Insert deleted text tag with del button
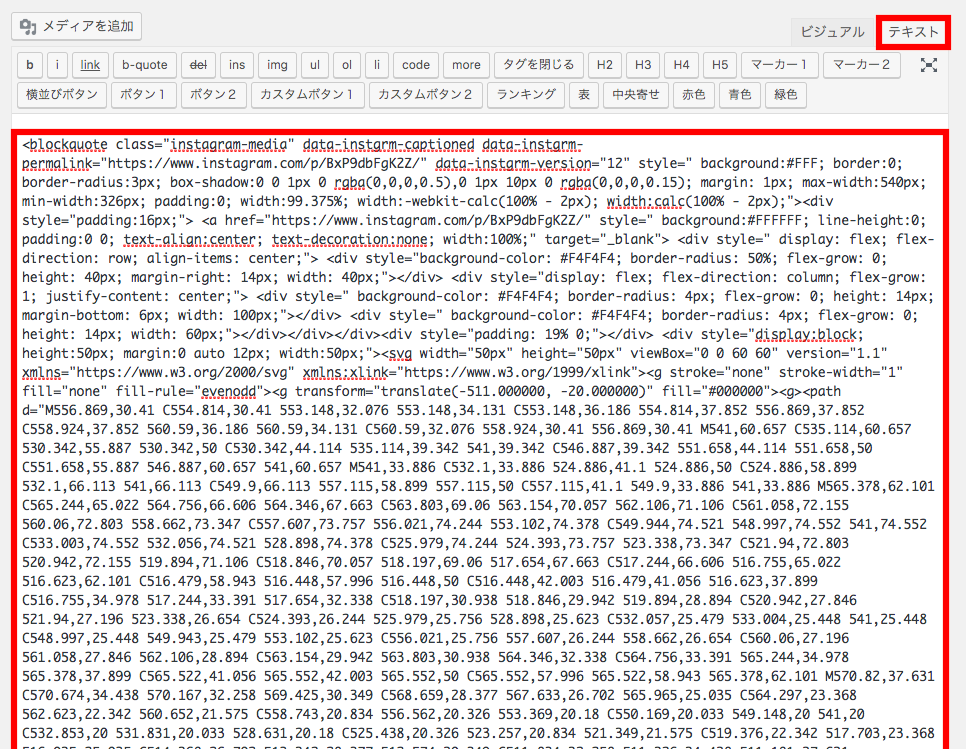This screenshot has height=749, width=966. [198, 65]
